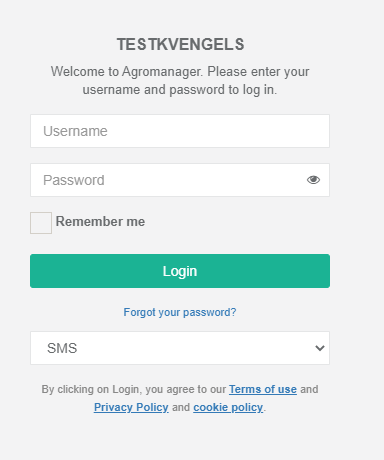Show password using the eye icon
The height and width of the screenshot is (460, 384).
[x=313, y=180]
